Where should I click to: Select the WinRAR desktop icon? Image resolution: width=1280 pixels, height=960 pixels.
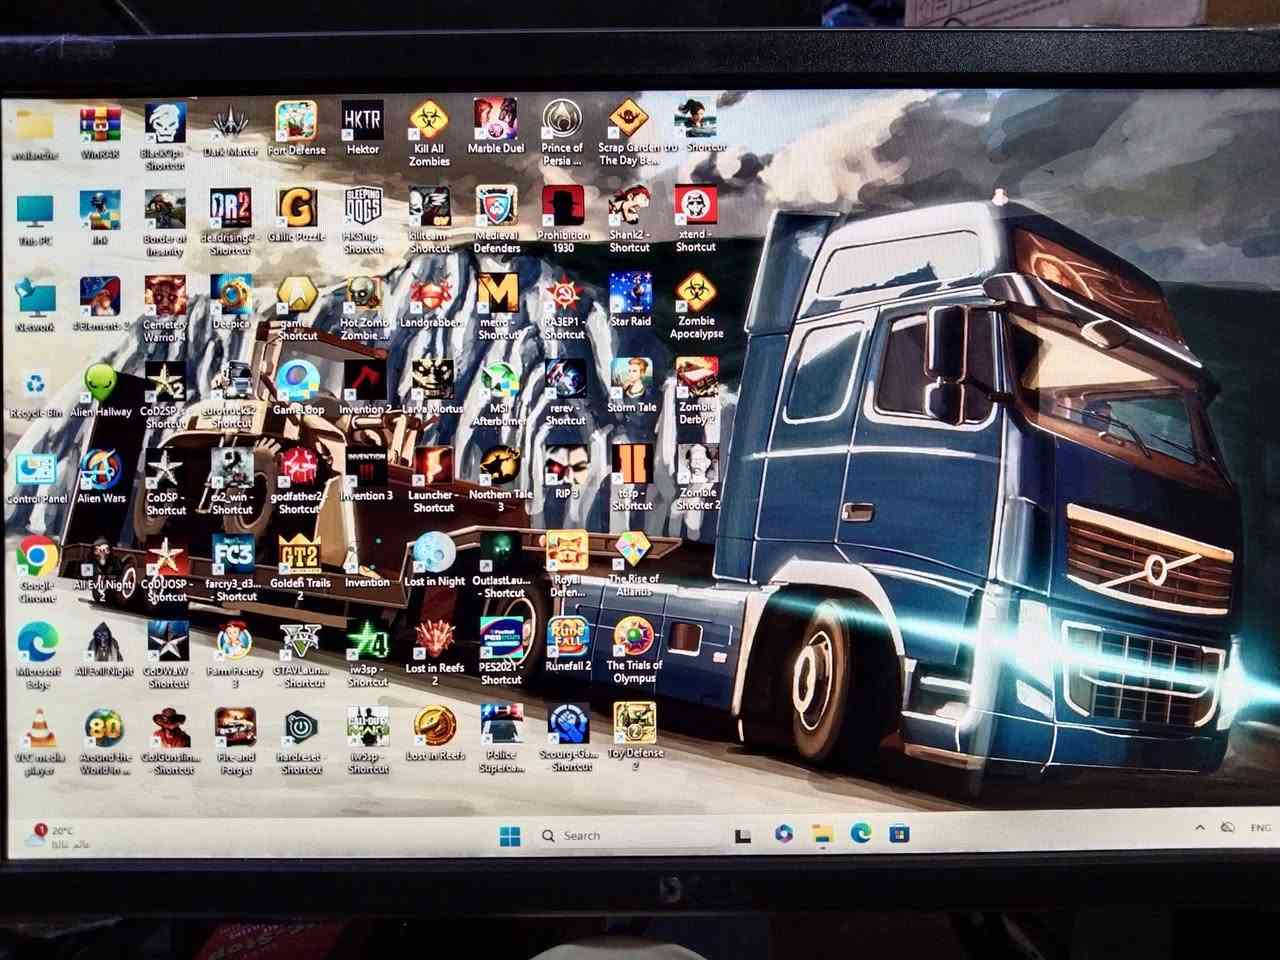point(100,126)
